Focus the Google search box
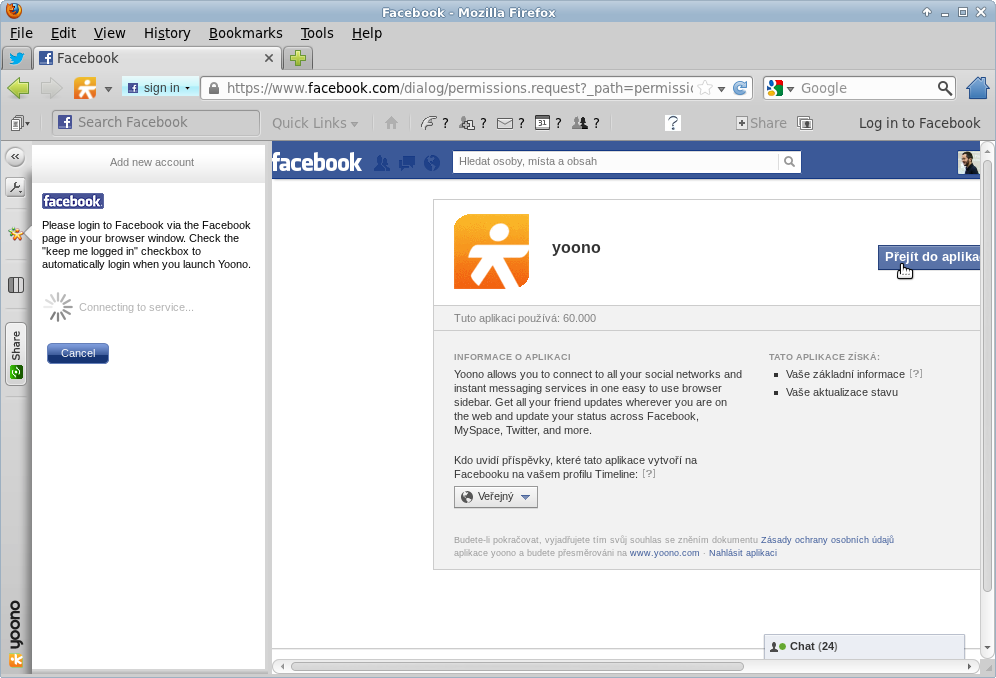 click(x=867, y=88)
